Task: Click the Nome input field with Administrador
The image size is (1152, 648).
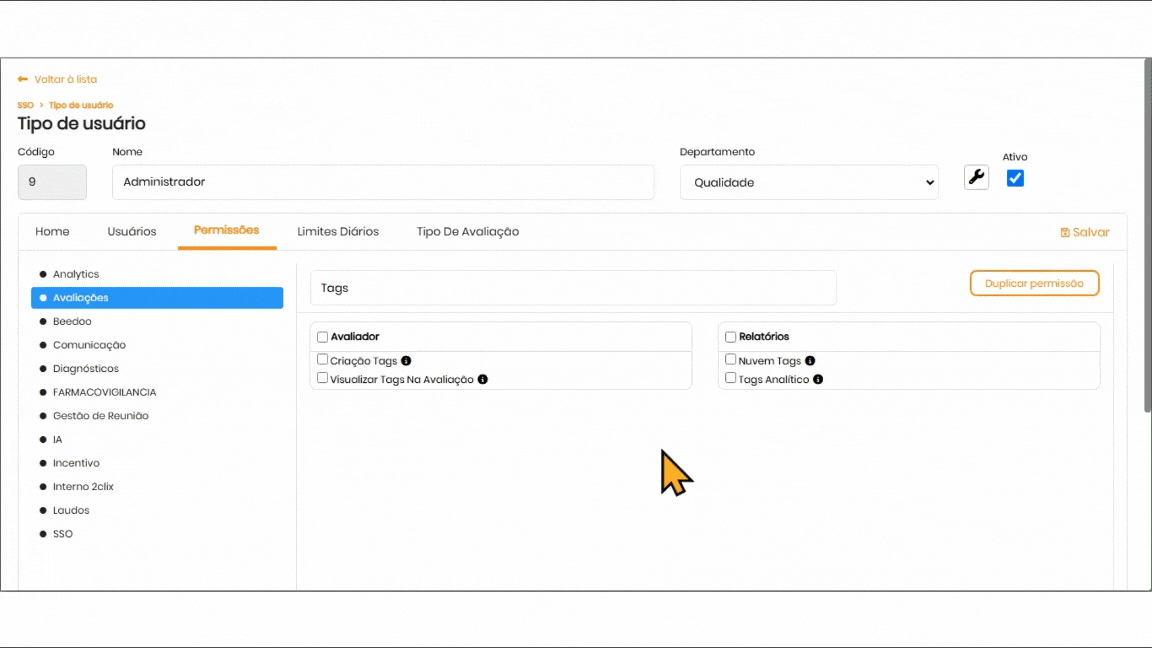Action: 383,183
